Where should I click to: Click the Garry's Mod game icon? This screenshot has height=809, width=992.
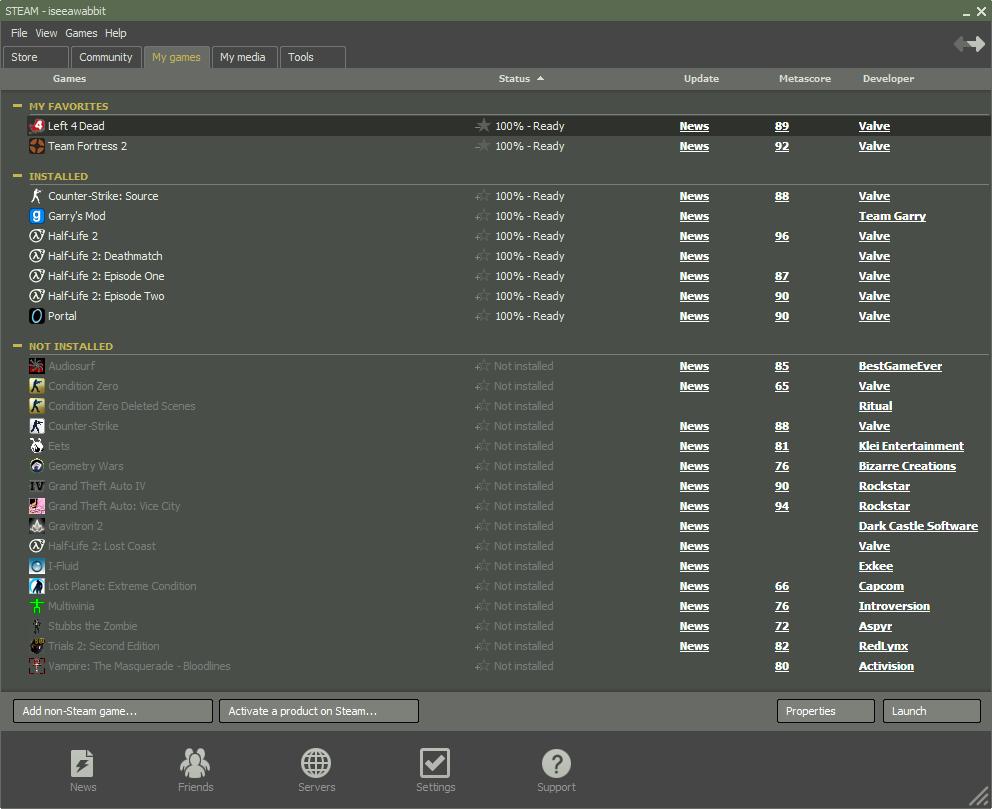(37, 216)
